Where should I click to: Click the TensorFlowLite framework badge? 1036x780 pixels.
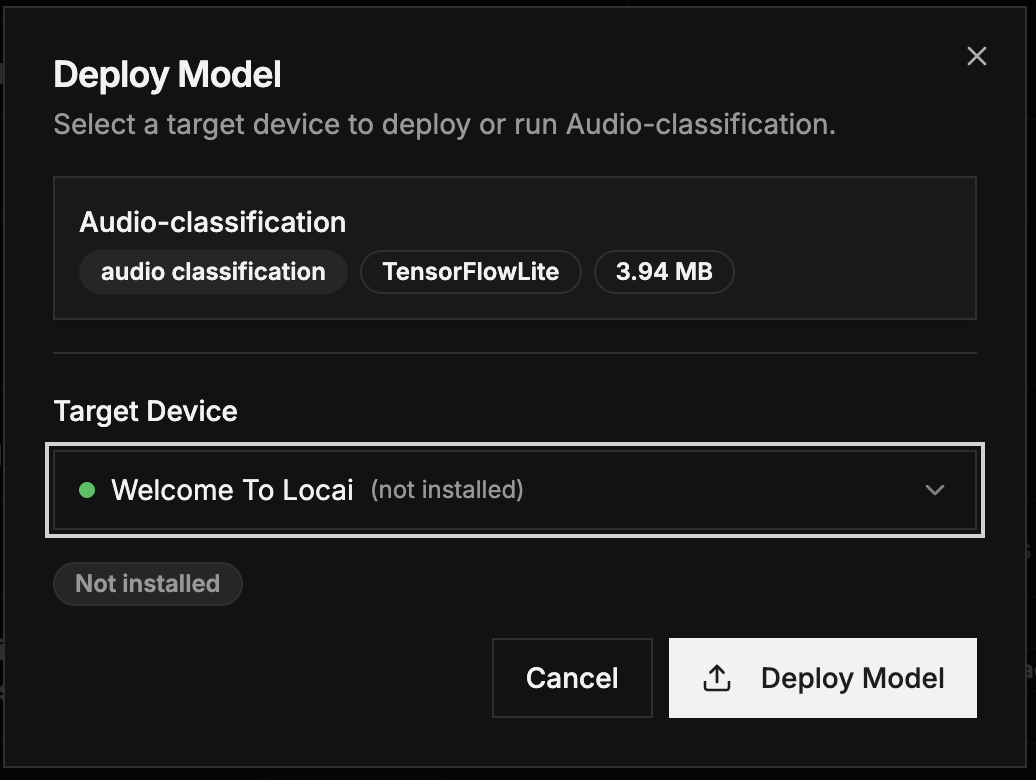pos(470,271)
